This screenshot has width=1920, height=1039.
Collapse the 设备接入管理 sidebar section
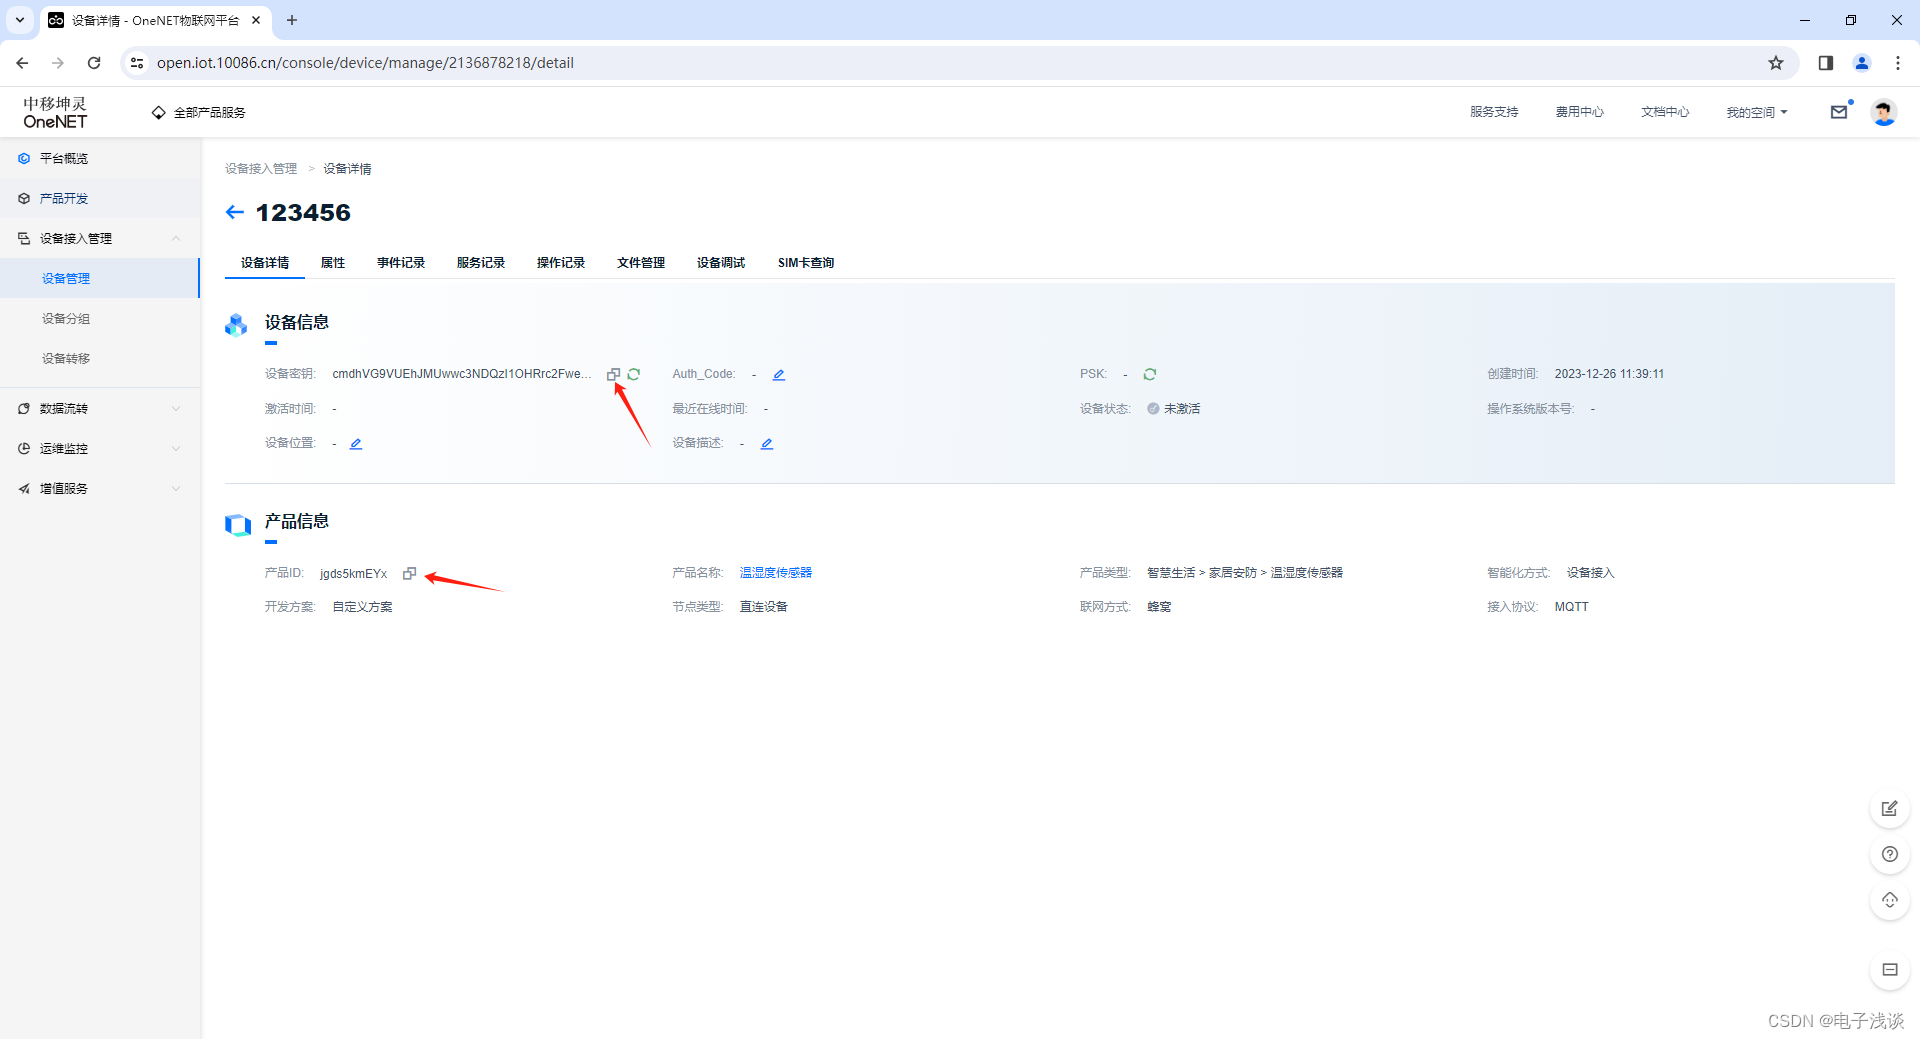(100, 238)
